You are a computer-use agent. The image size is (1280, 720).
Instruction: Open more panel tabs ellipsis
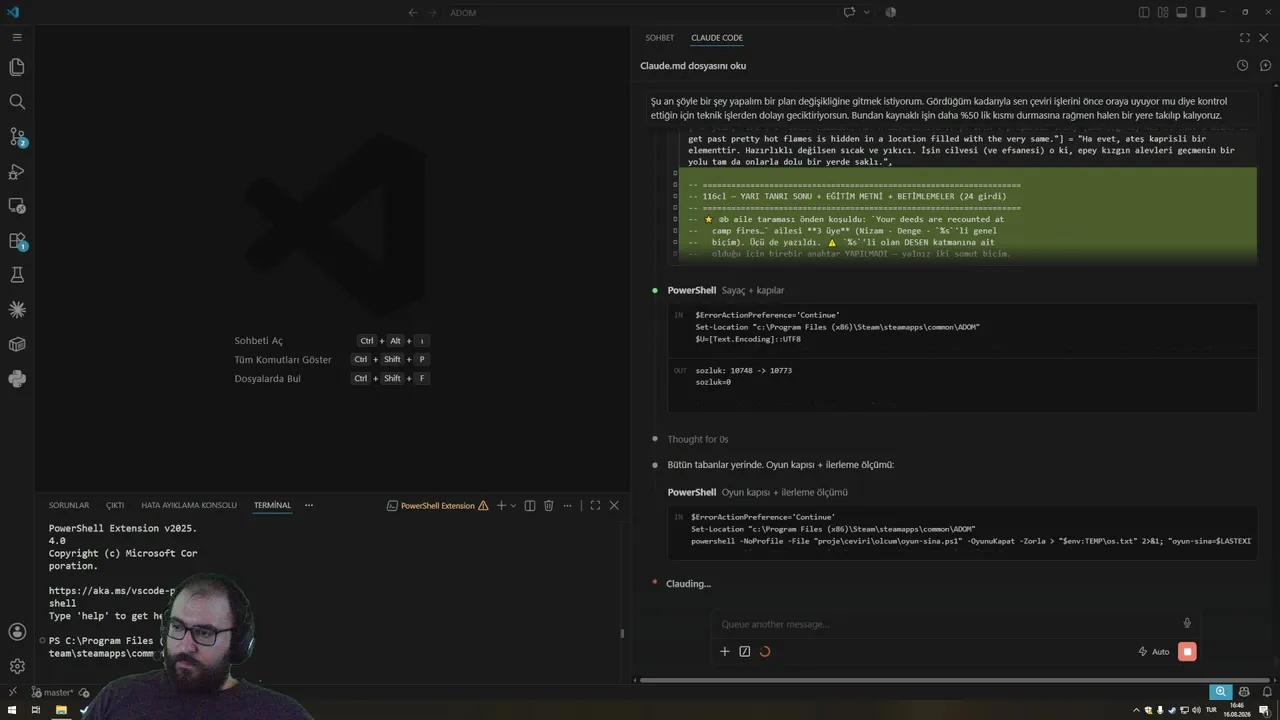point(309,506)
